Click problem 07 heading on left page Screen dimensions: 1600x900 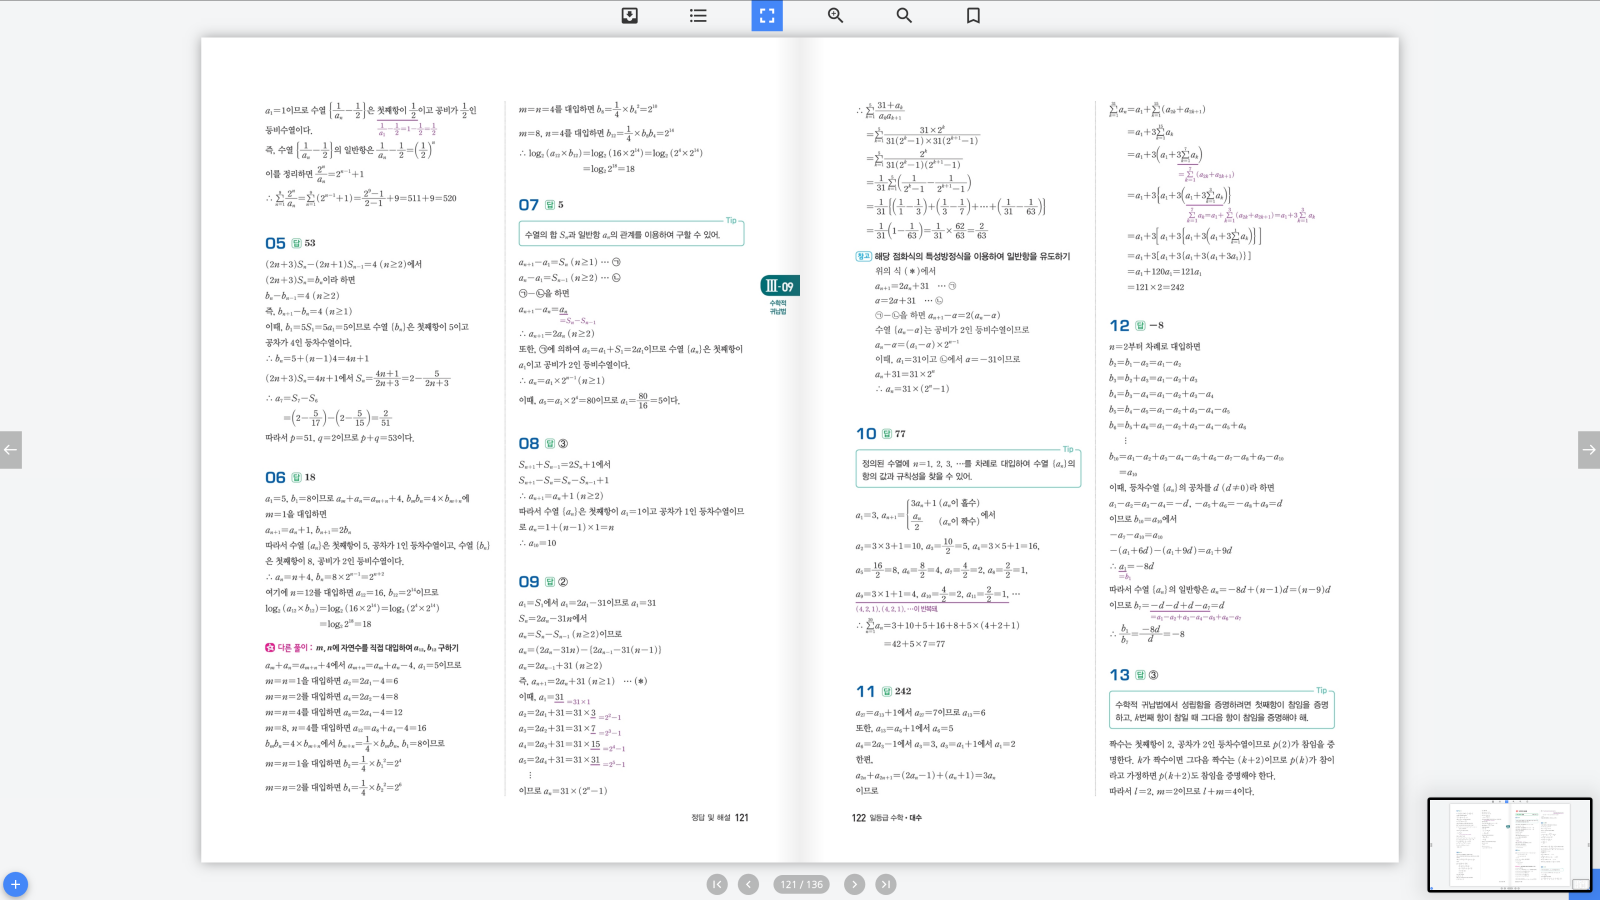coord(529,205)
